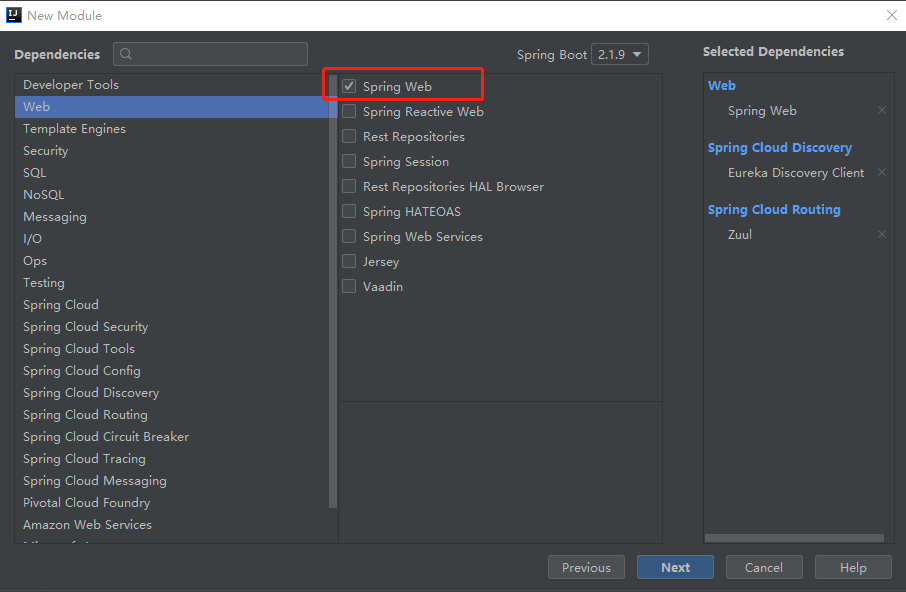Open the Spring Cloud Discovery category

(91, 393)
